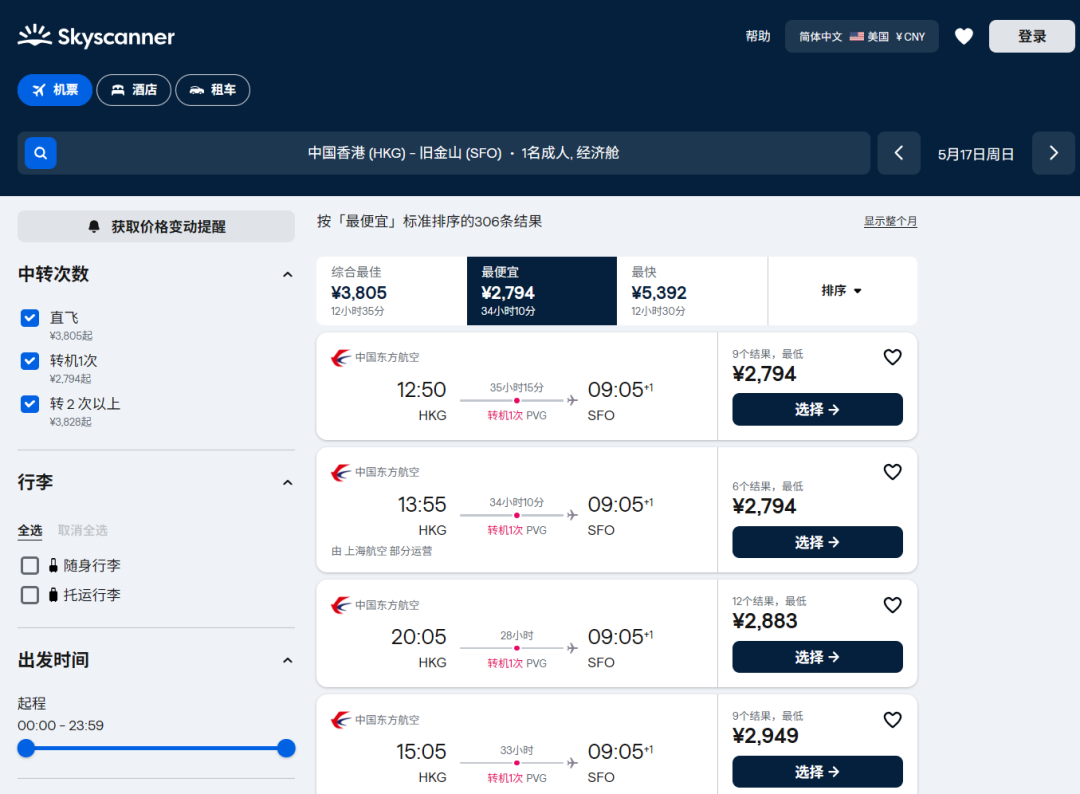The width and height of the screenshot is (1080, 794).
Task: Collapse the 行李 filter section
Action: click(287, 483)
